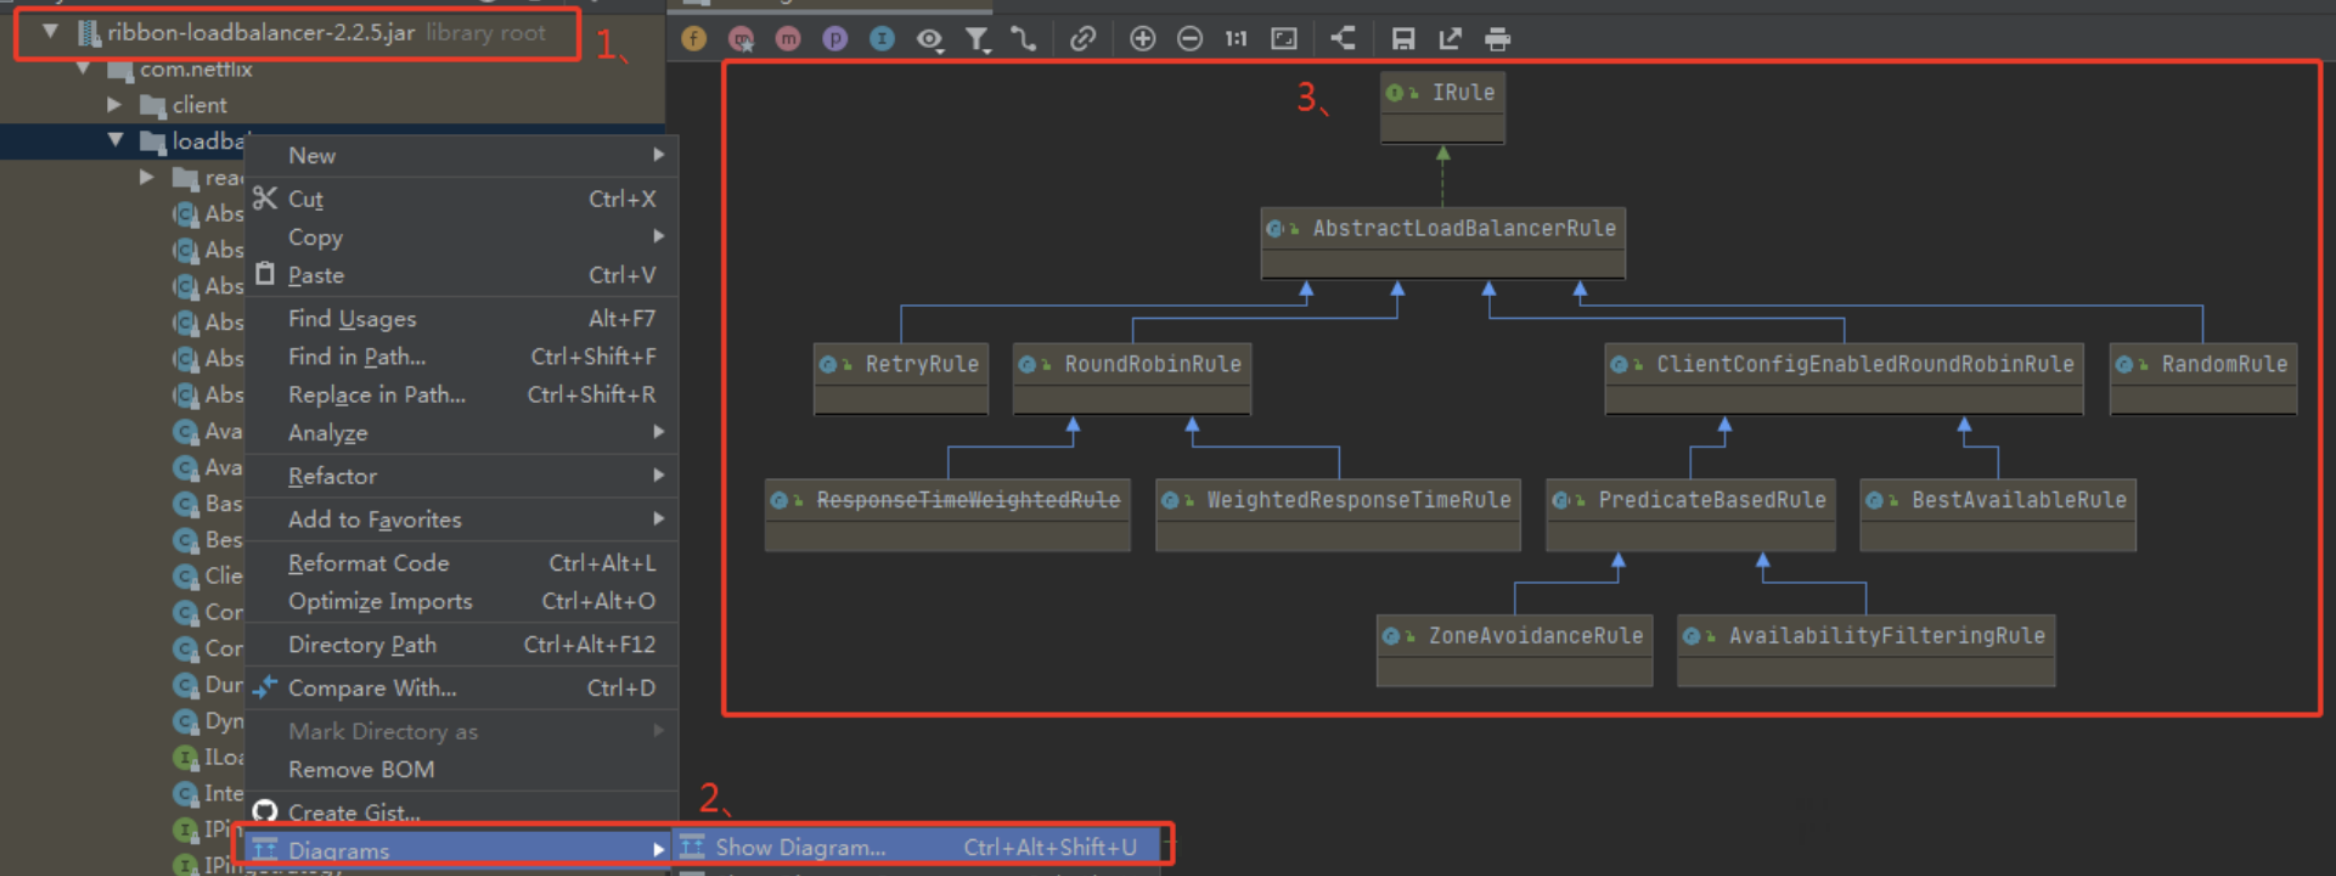Screen dimensions: 2336x876
Task: Toggle Properties display in diagram toolbar
Action: [835, 39]
